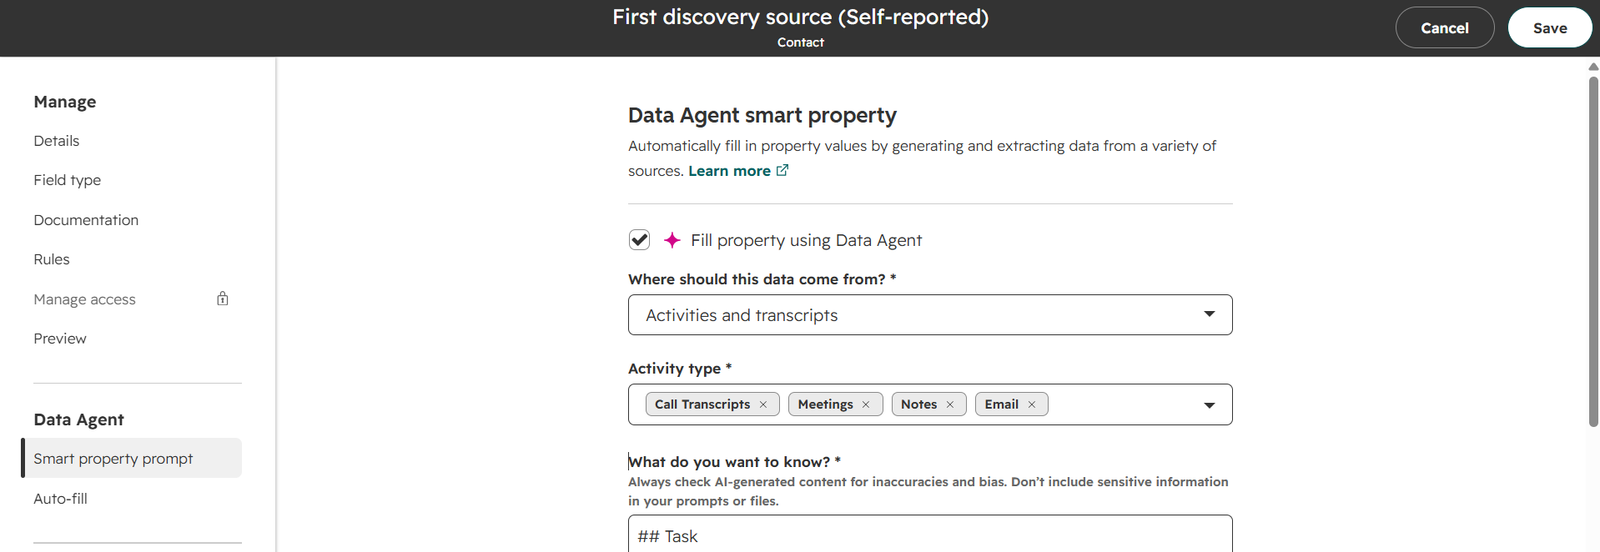
Task: Click the Notes chip label
Action: pos(918,405)
